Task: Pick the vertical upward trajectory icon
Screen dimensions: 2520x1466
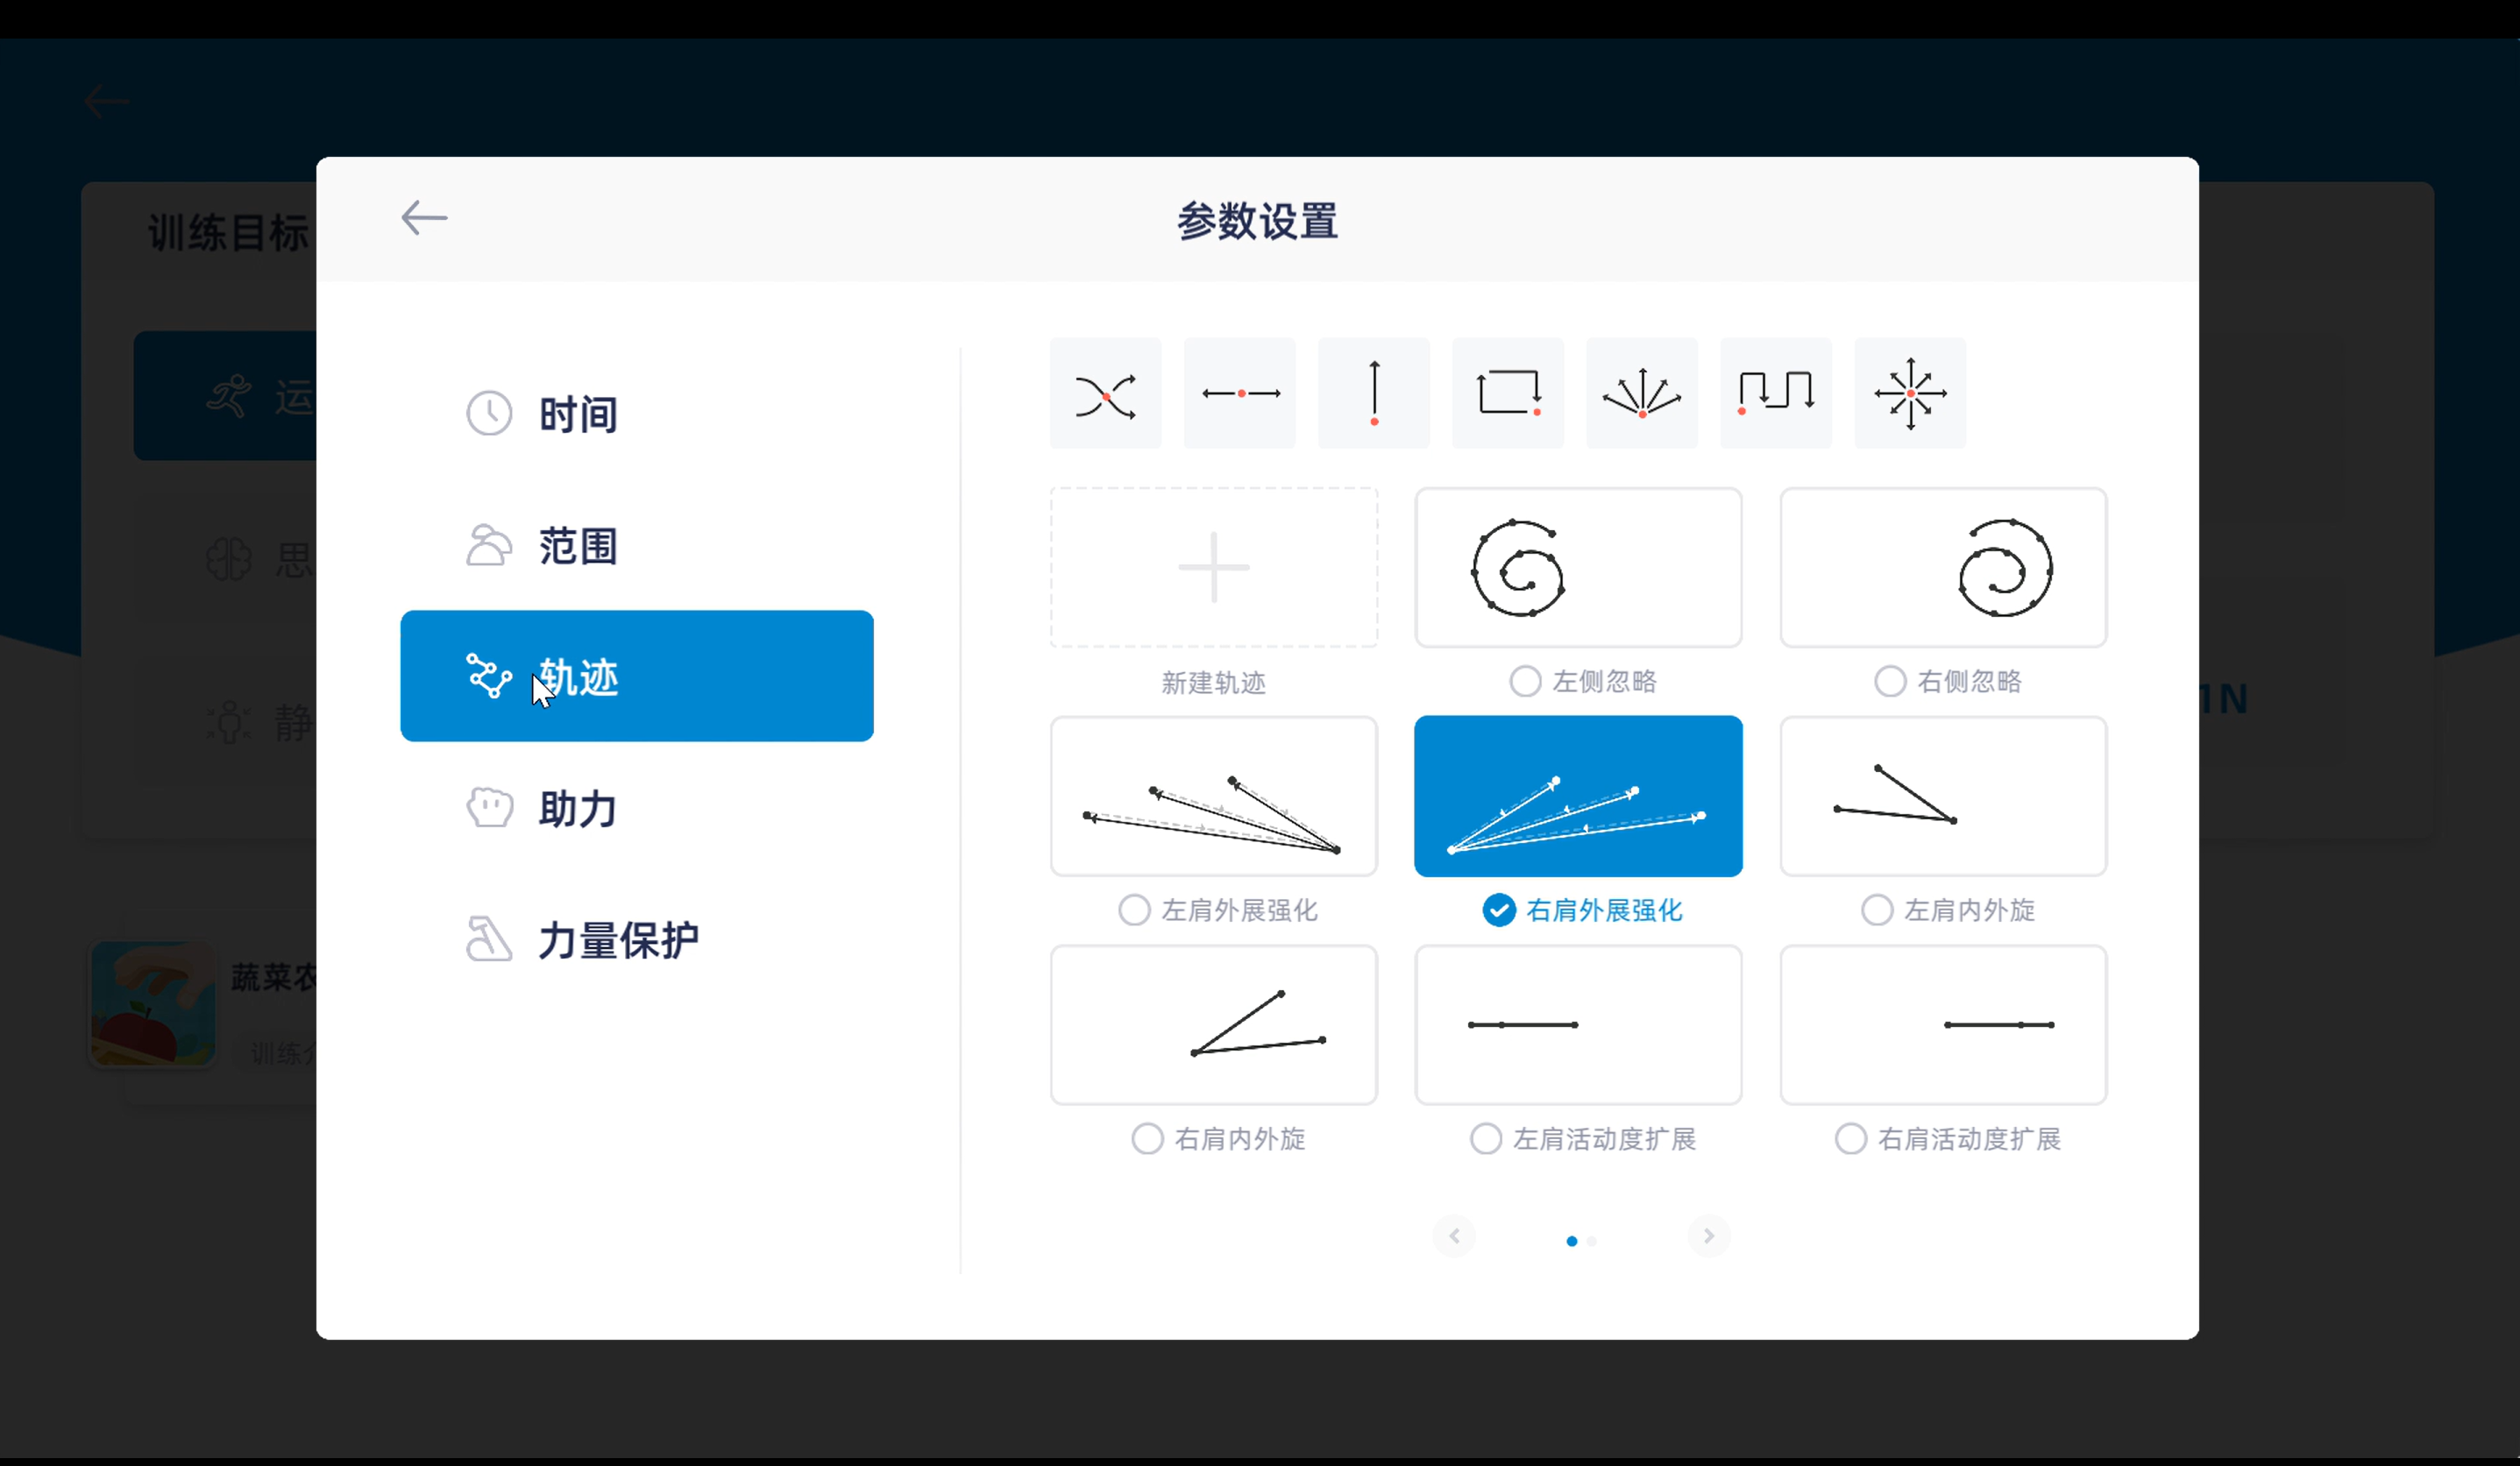Action: pyautogui.click(x=1374, y=394)
